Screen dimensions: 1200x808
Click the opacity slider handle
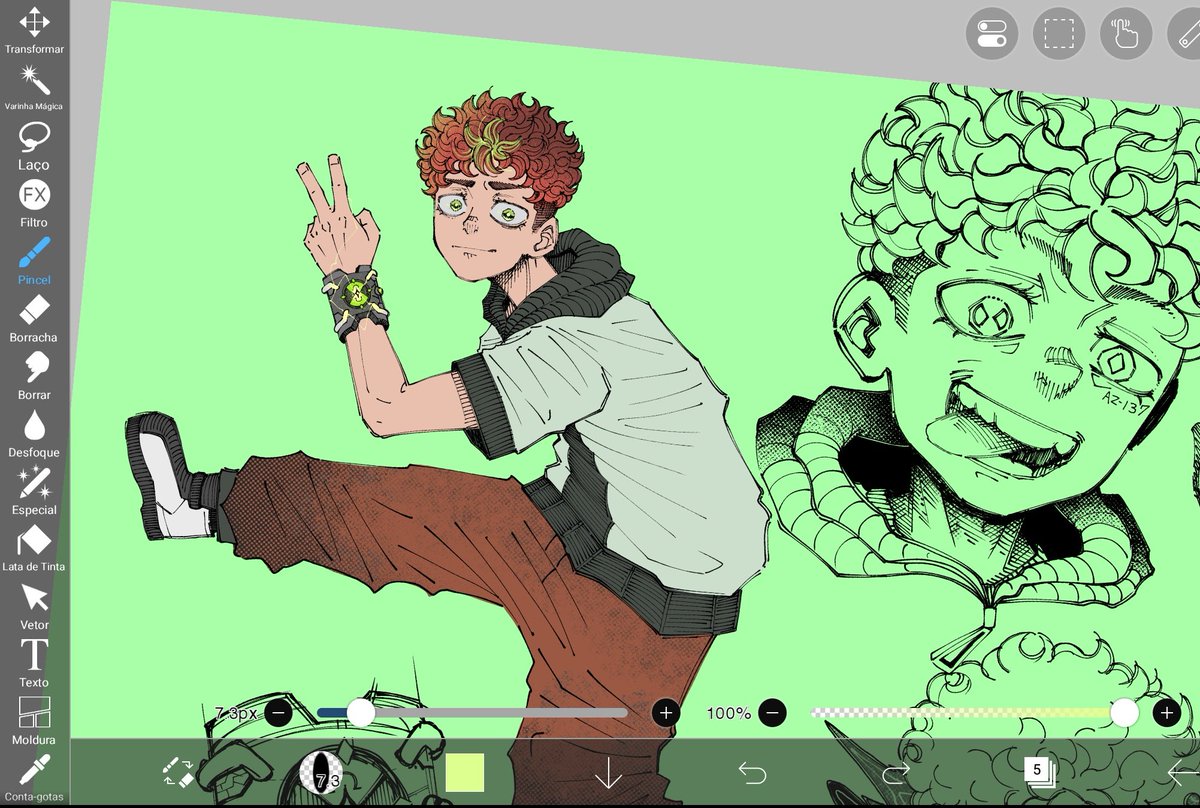click(x=1125, y=712)
